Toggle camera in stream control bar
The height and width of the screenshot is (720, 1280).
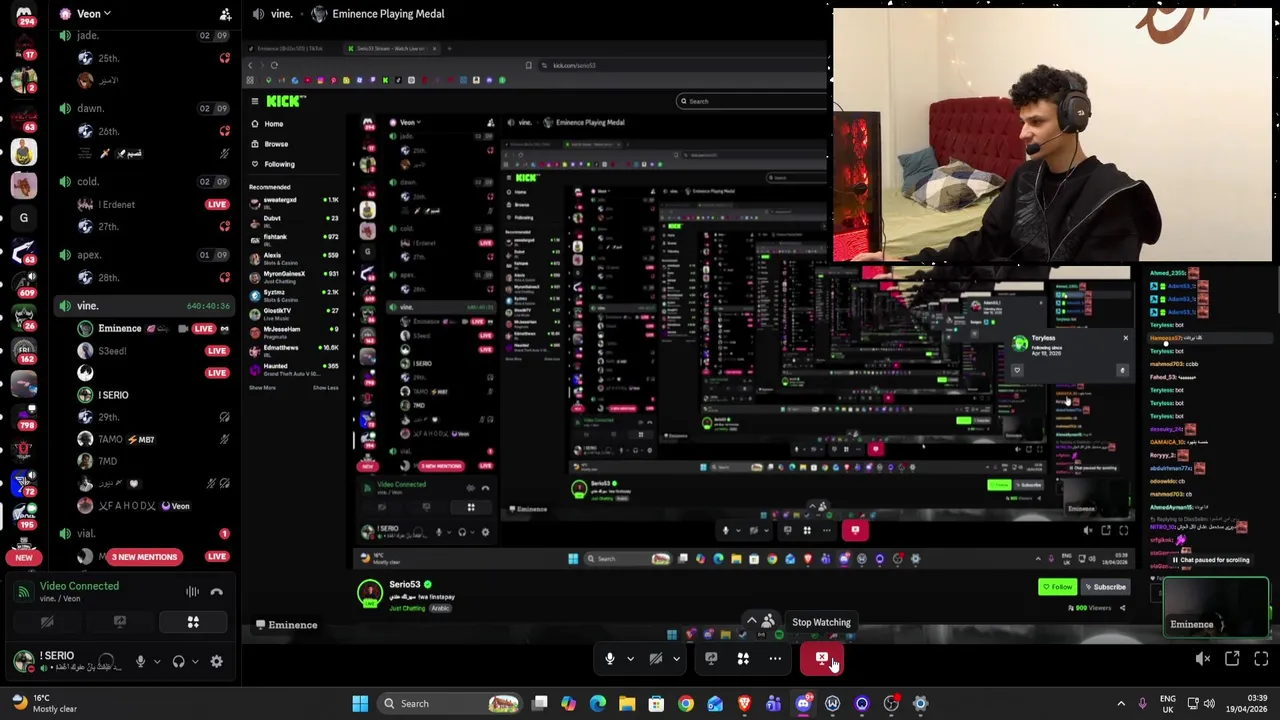point(656,659)
